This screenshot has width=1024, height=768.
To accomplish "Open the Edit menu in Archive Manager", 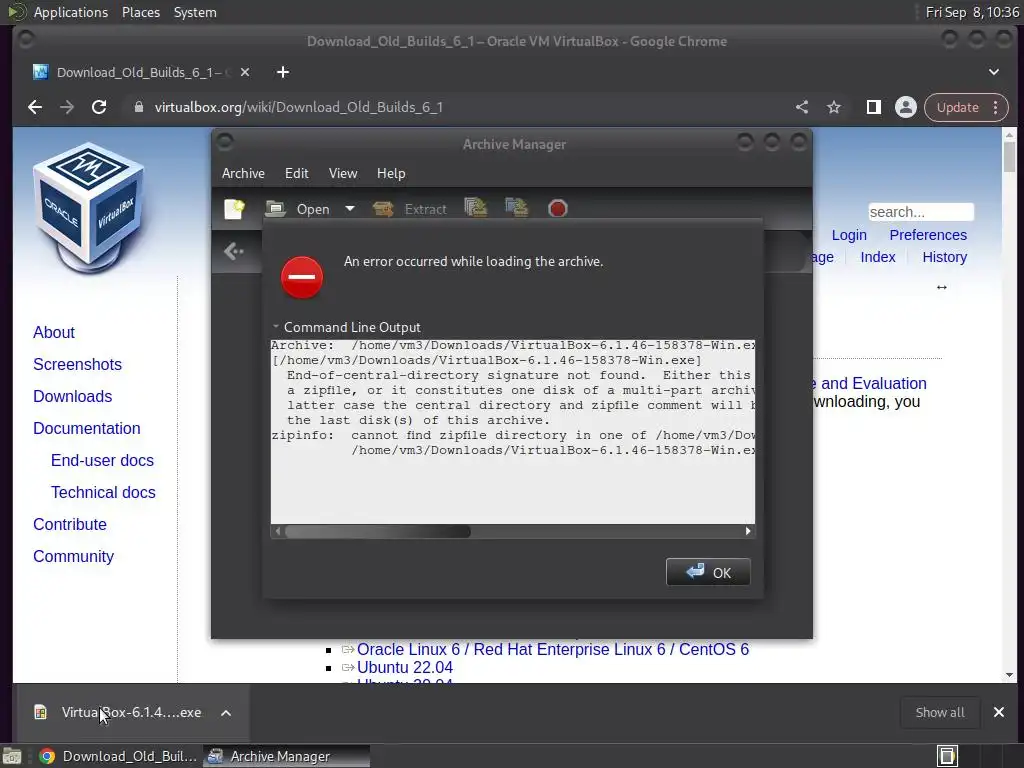I will pyautogui.click(x=296, y=173).
